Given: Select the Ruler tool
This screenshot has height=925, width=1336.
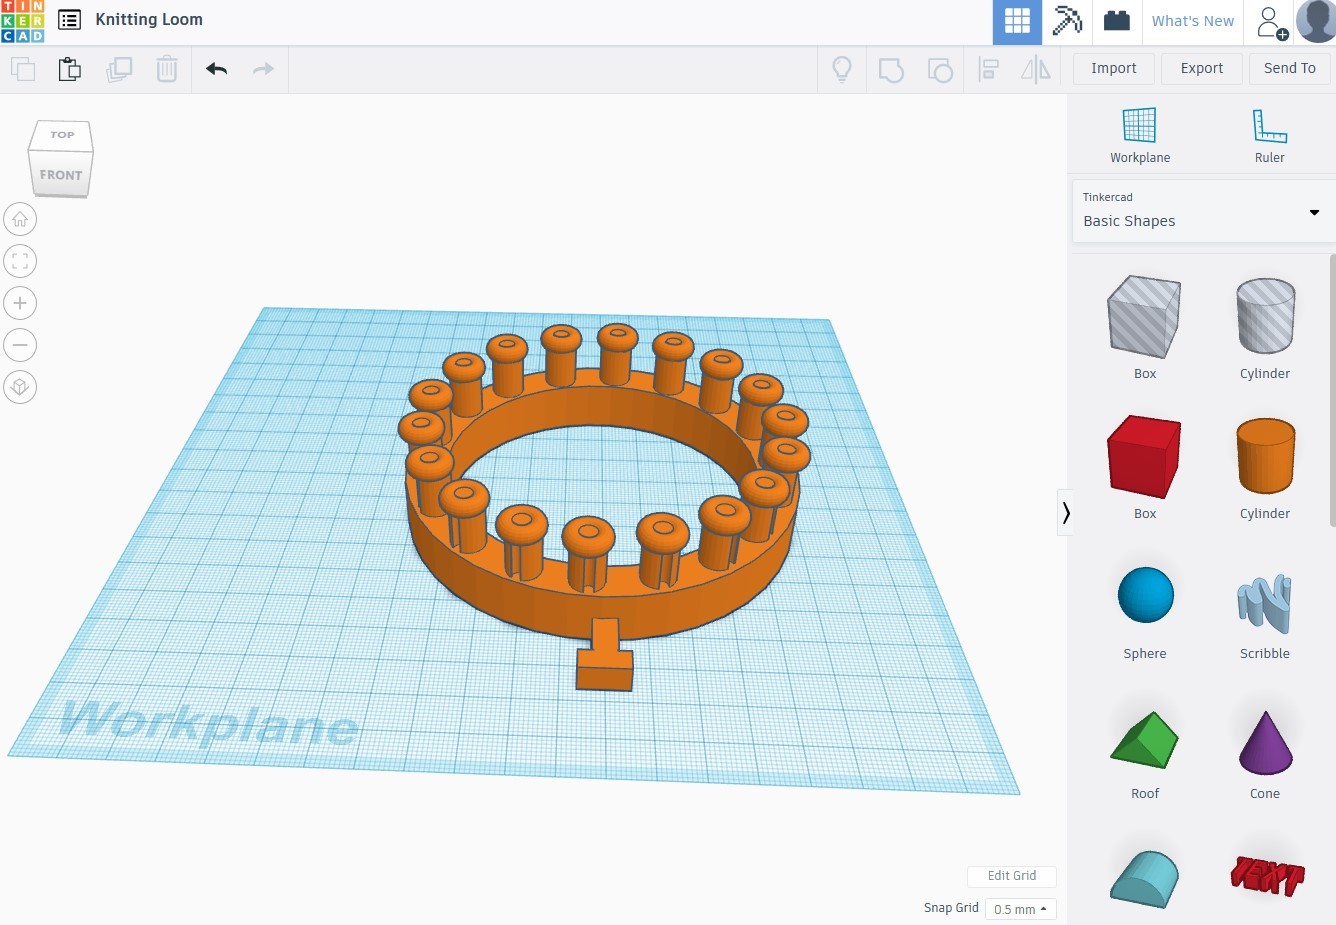Looking at the screenshot, I should coord(1269,136).
